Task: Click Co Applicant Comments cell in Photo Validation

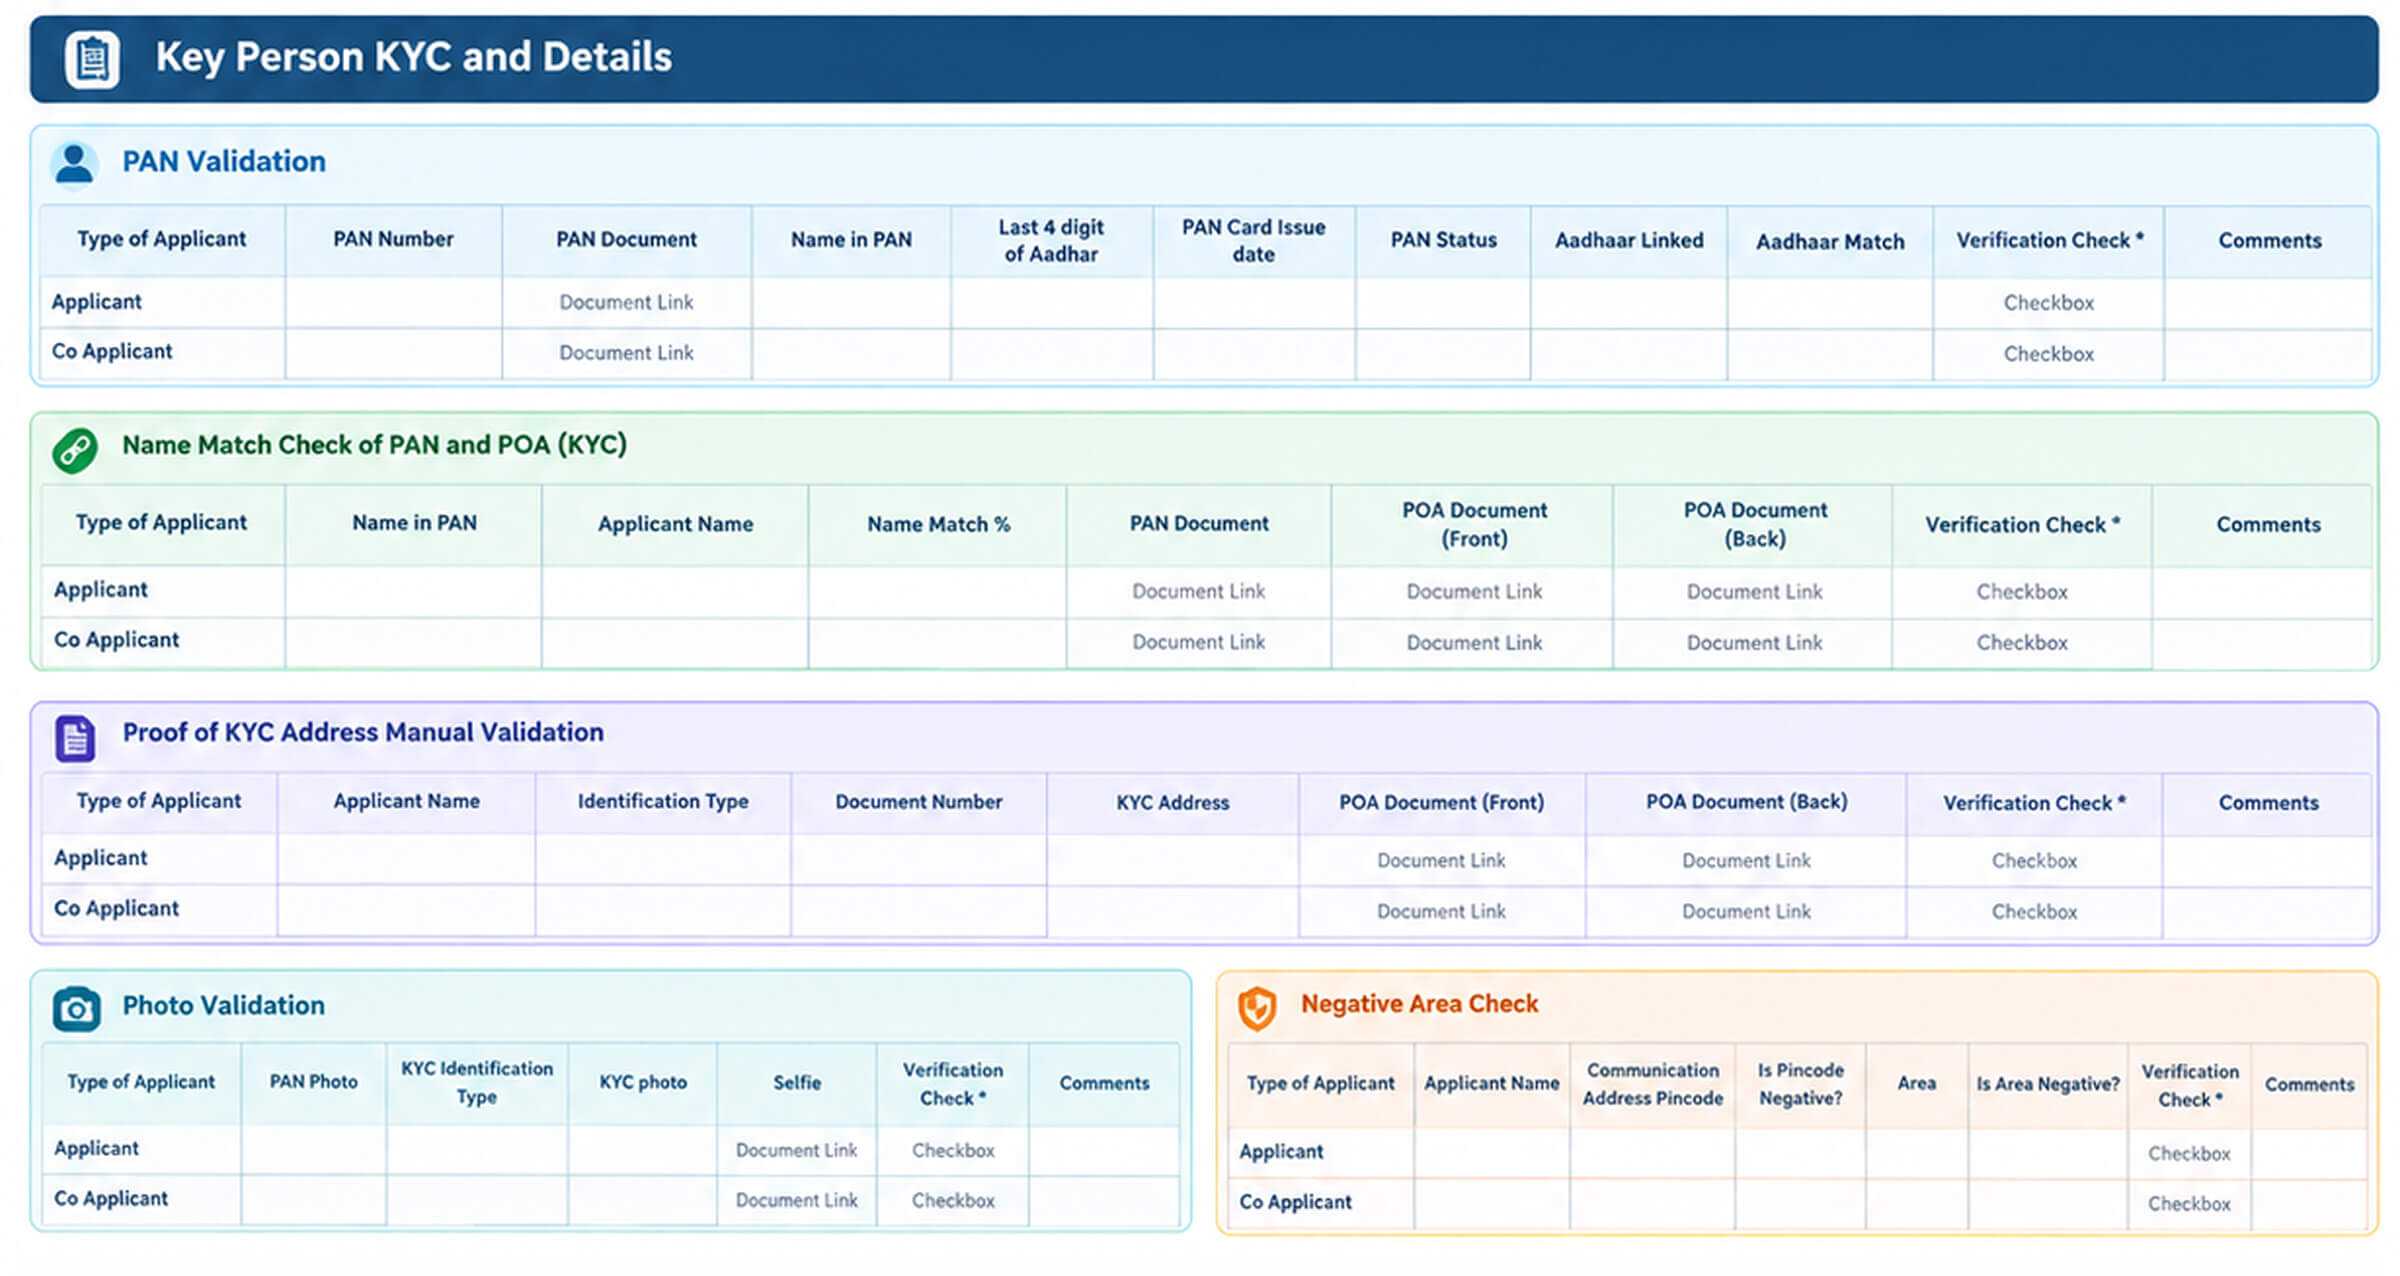Action: (x=1104, y=1201)
